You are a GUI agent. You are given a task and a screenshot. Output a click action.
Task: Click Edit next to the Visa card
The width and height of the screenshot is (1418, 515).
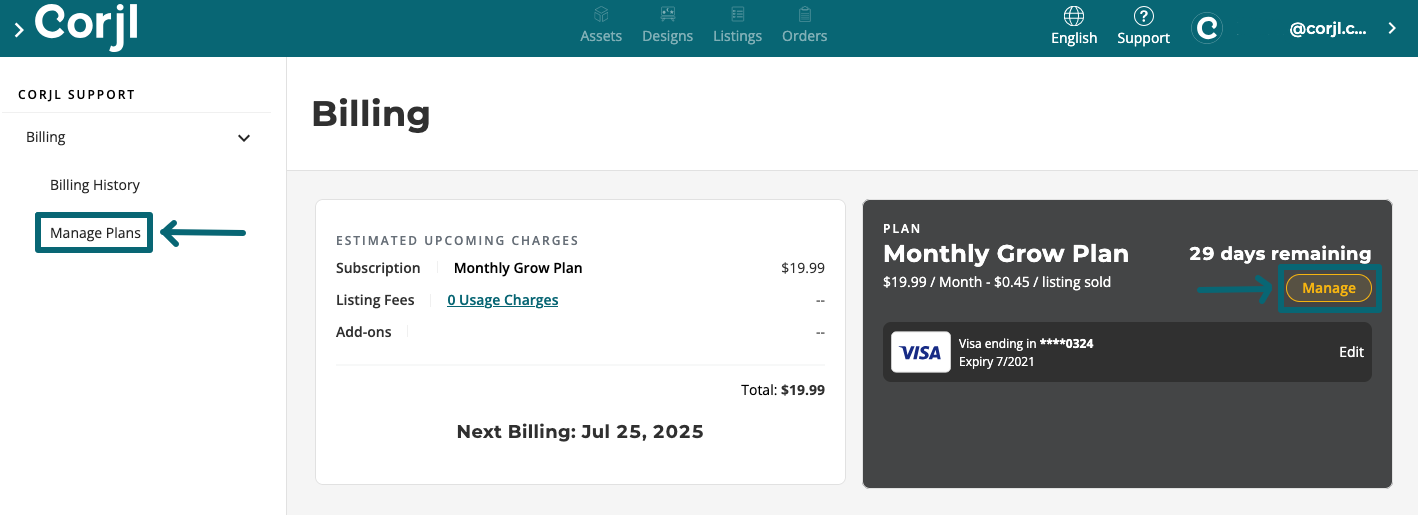point(1351,352)
